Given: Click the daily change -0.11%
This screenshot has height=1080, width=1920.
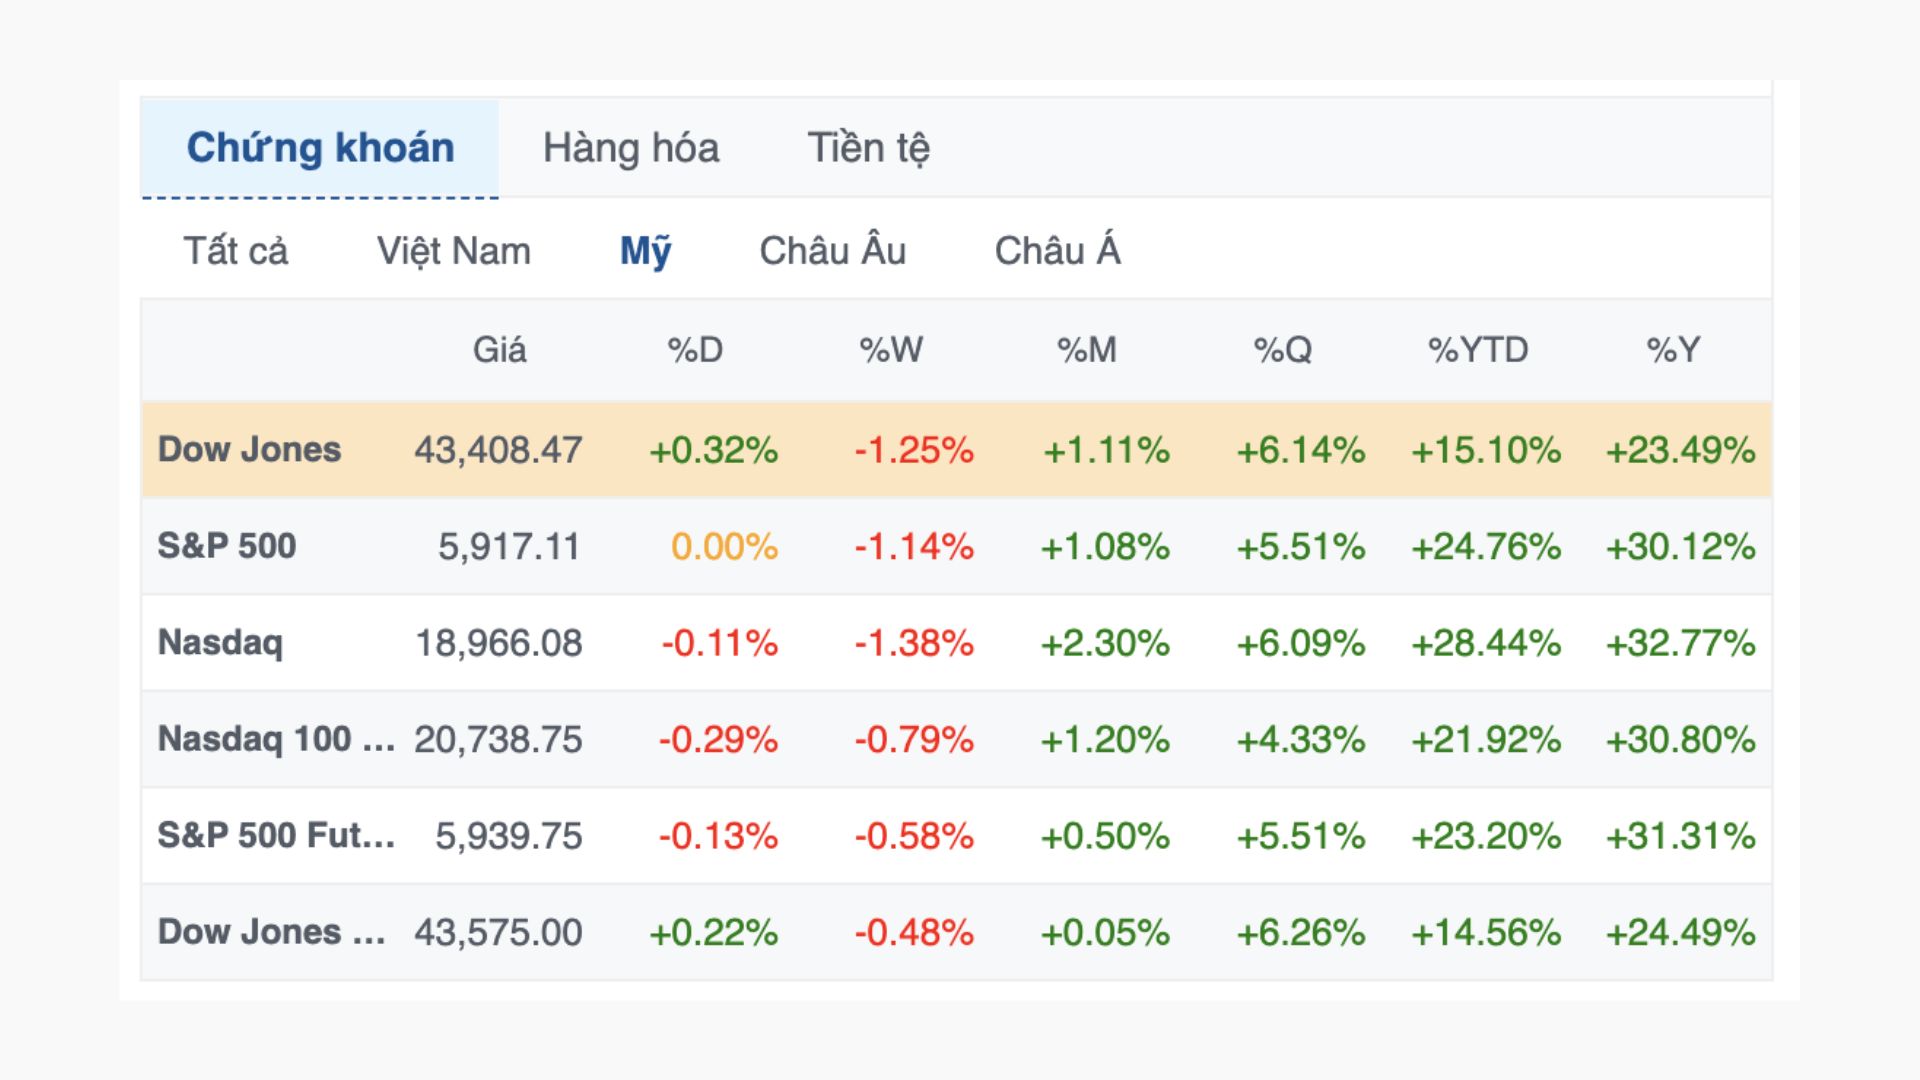Looking at the screenshot, I should click(720, 643).
